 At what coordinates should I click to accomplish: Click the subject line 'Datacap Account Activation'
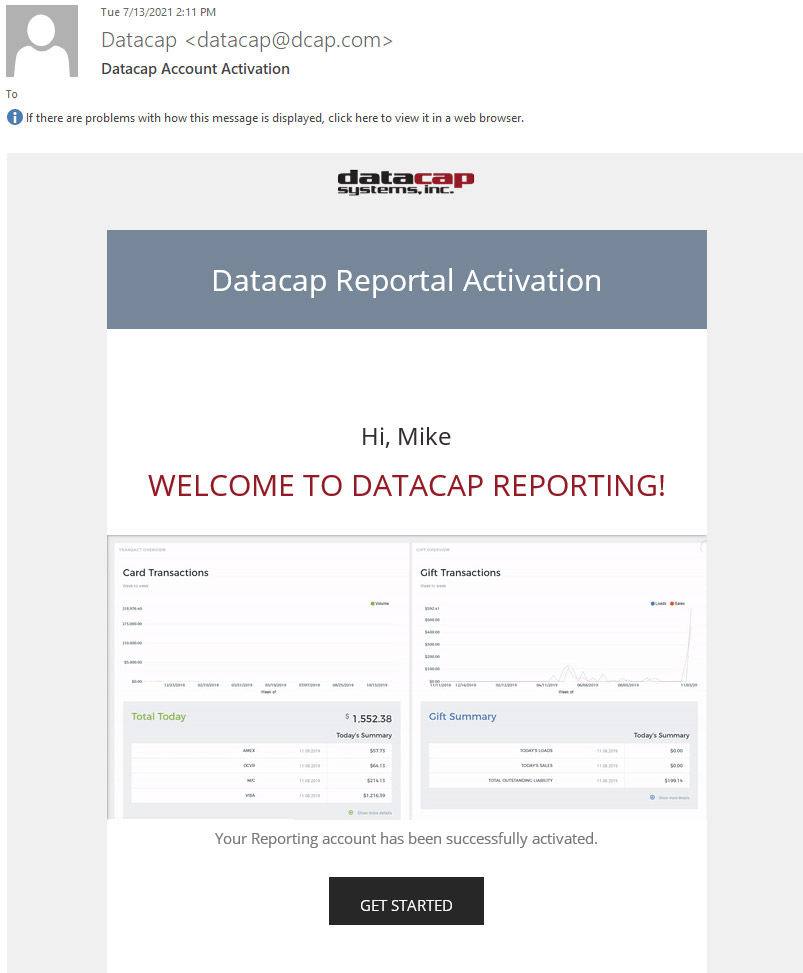(195, 69)
